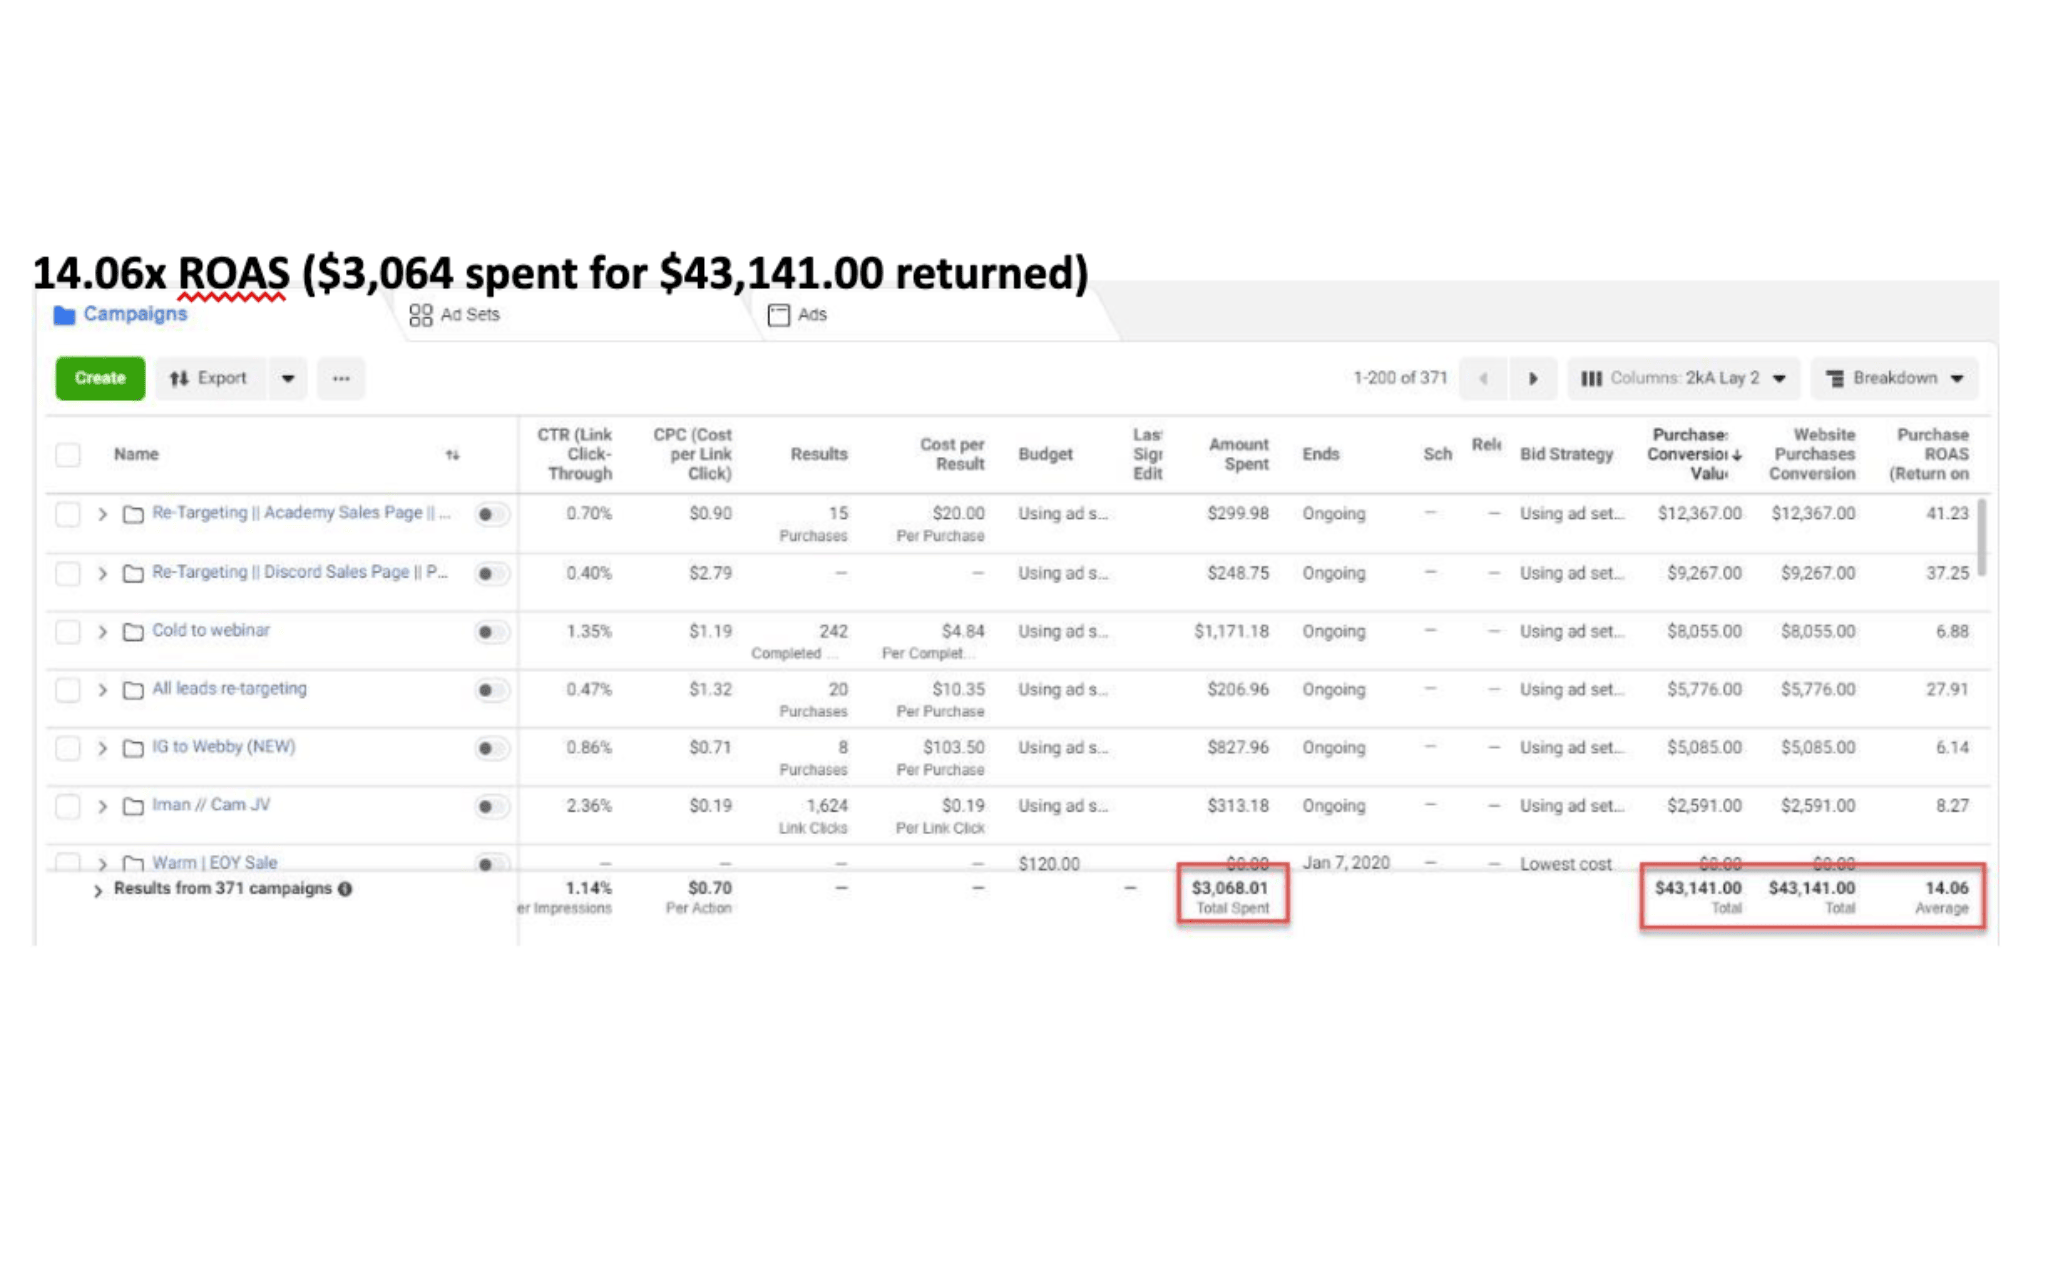This screenshot has width=2048, height=1288.
Task: Go to the previous page arrow
Action: pyautogui.click(x=1483, y=379)
